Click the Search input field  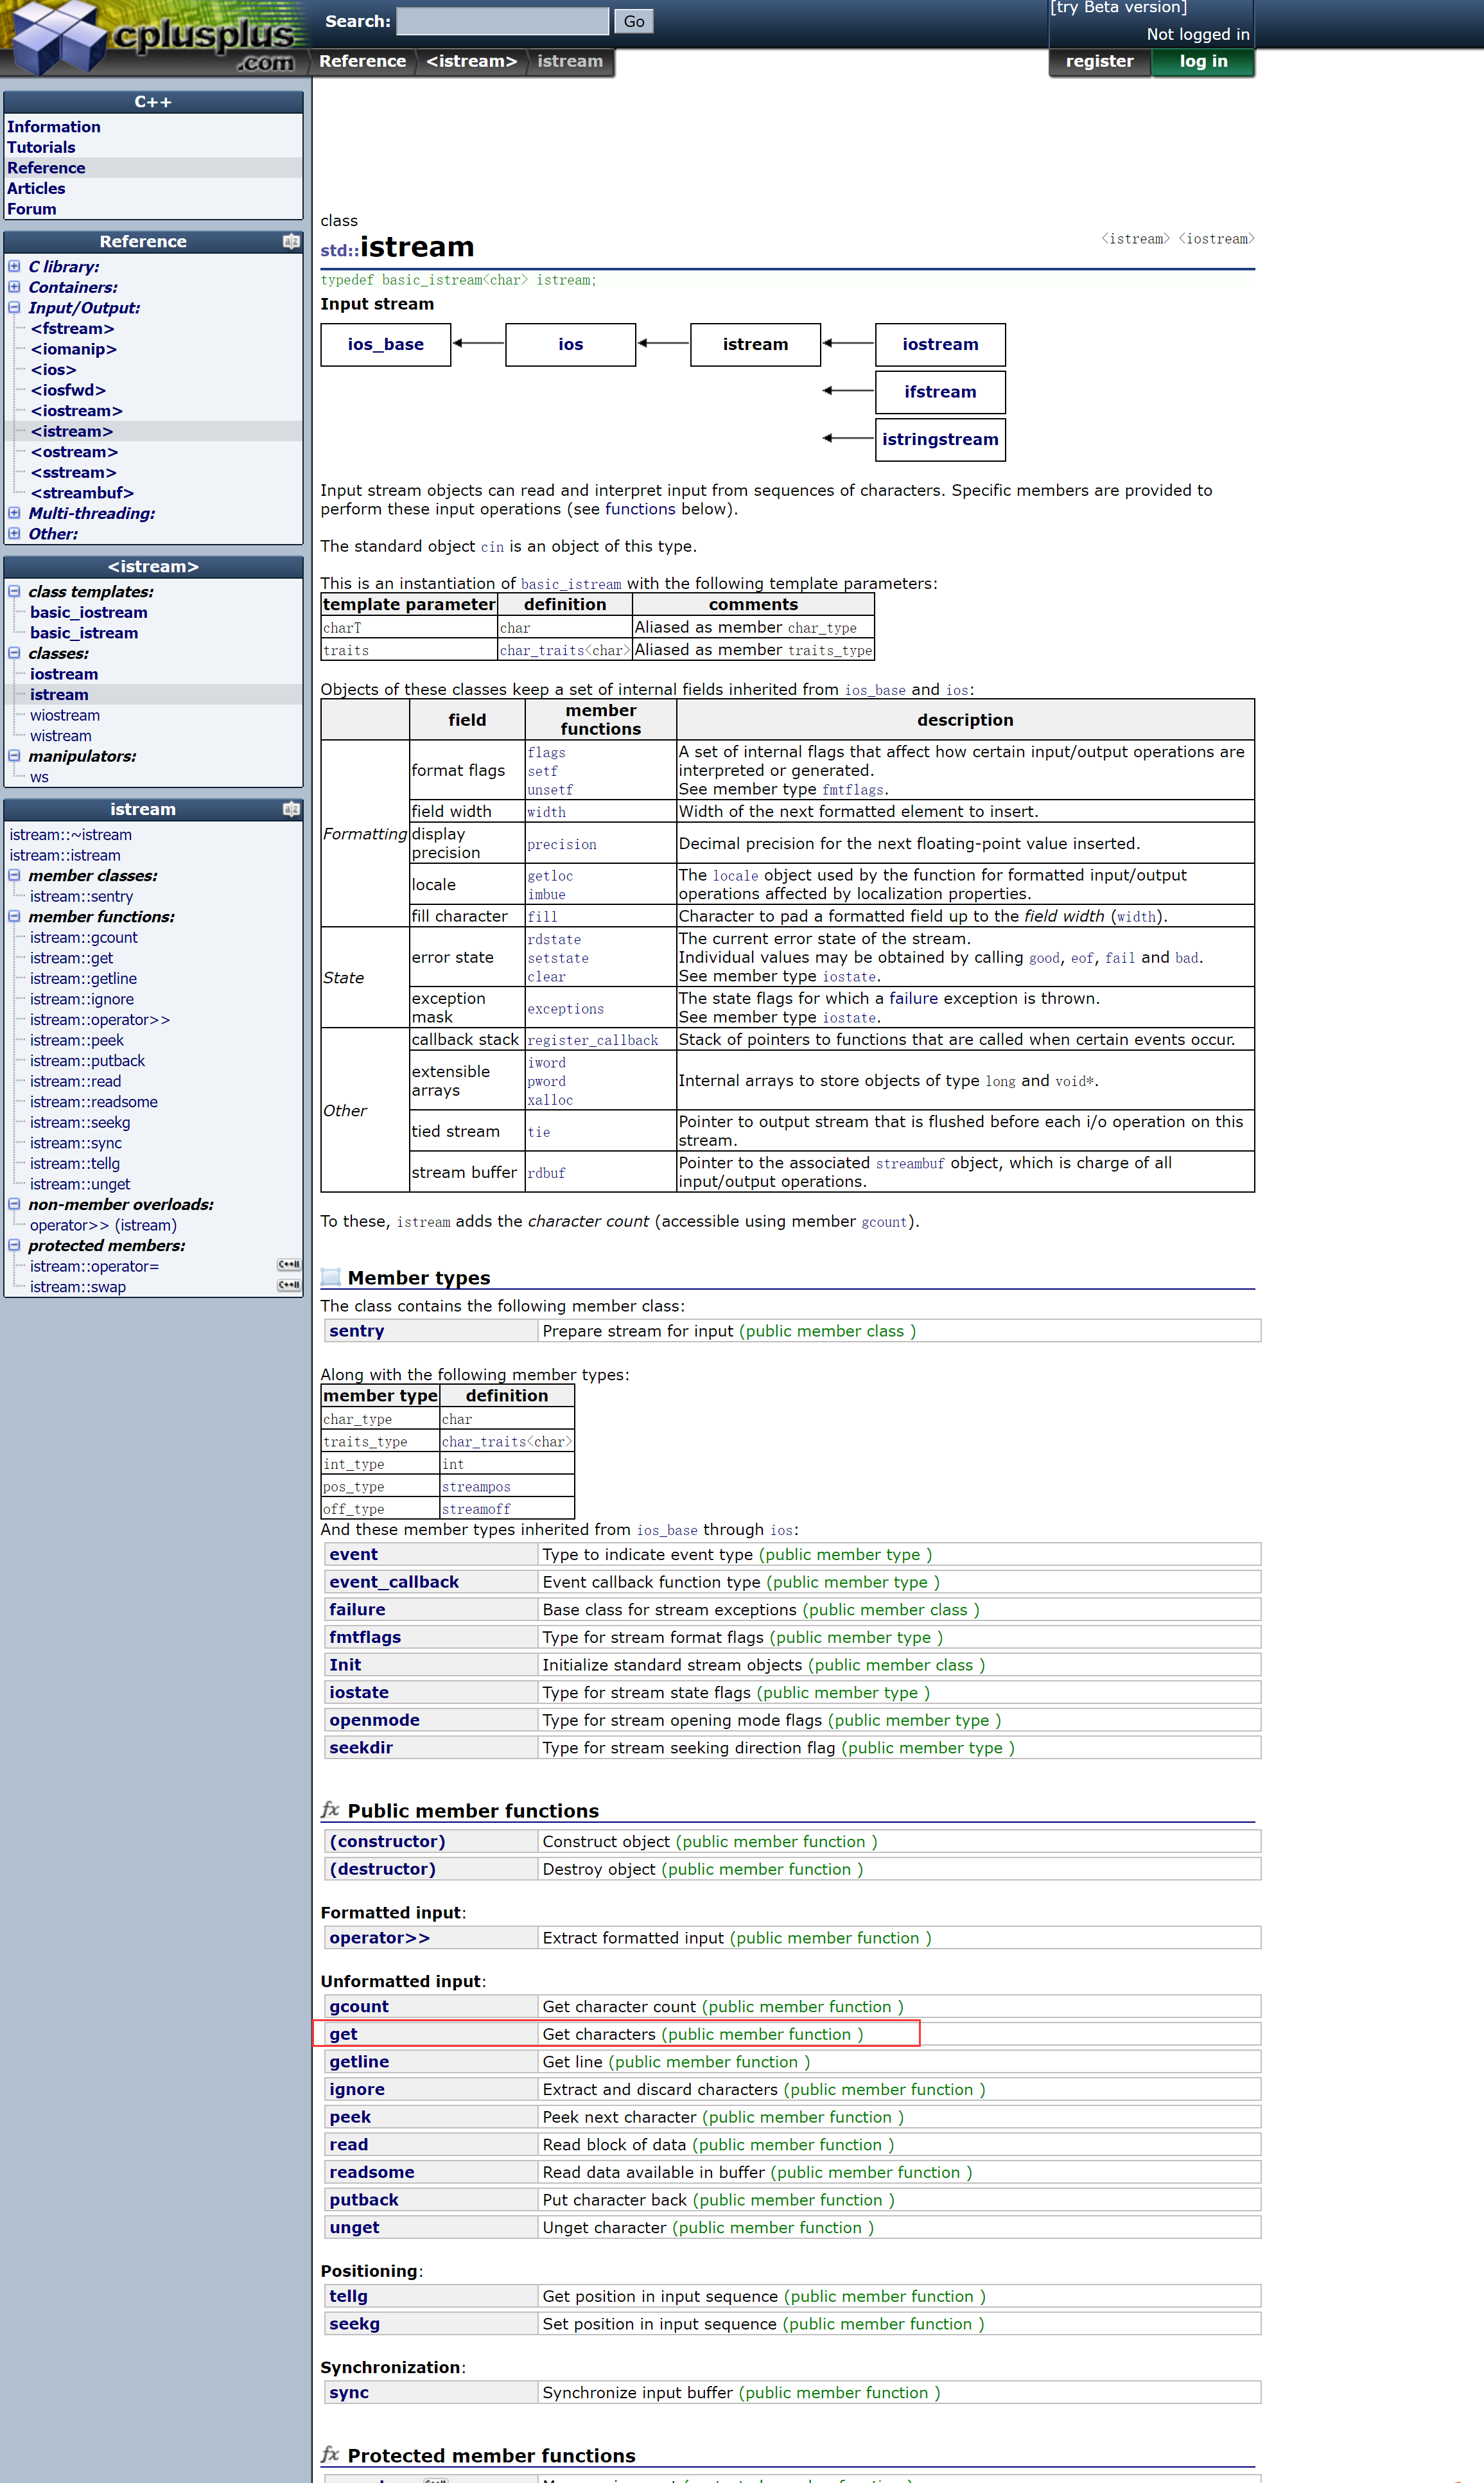502,21
